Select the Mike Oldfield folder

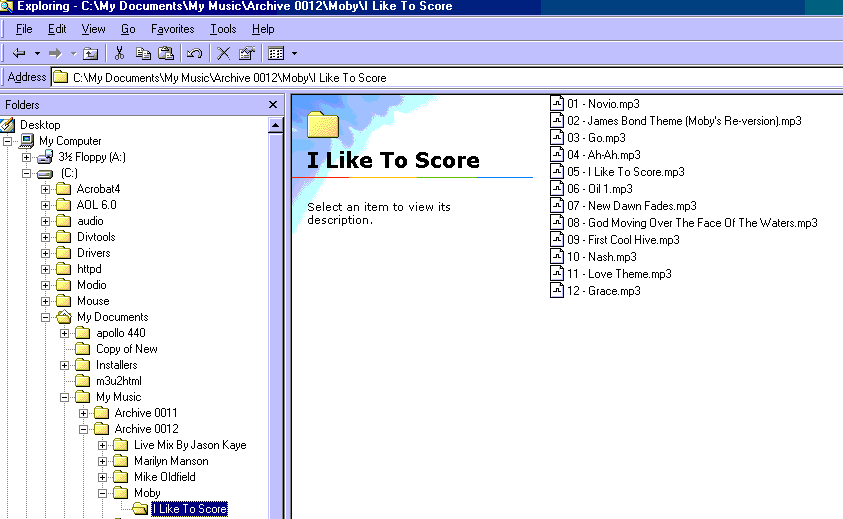pyautogui.click(x=165, y=477)
